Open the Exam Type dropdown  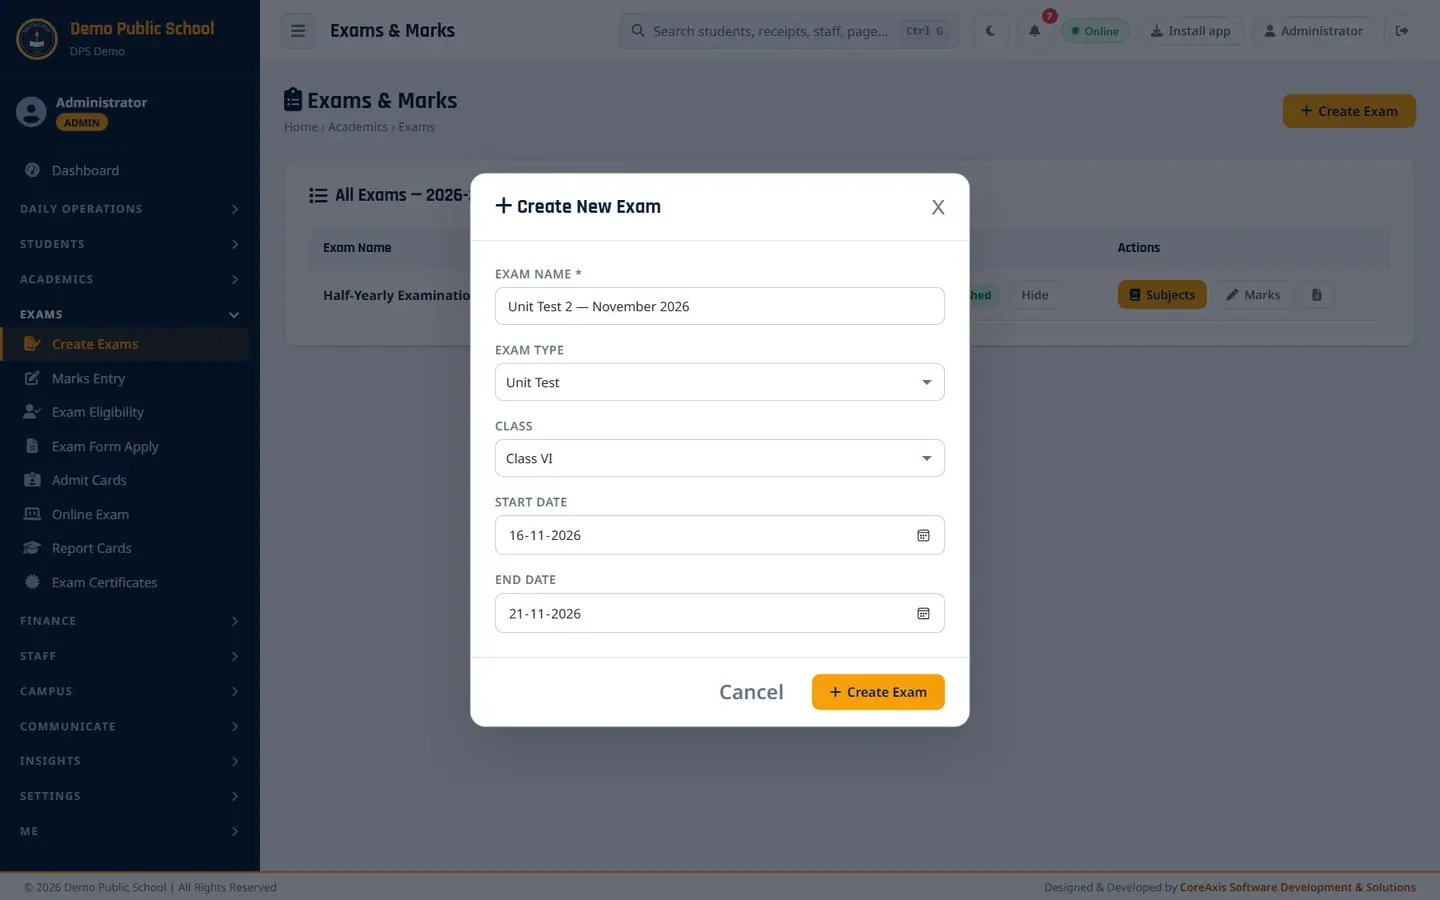[719, 382]
